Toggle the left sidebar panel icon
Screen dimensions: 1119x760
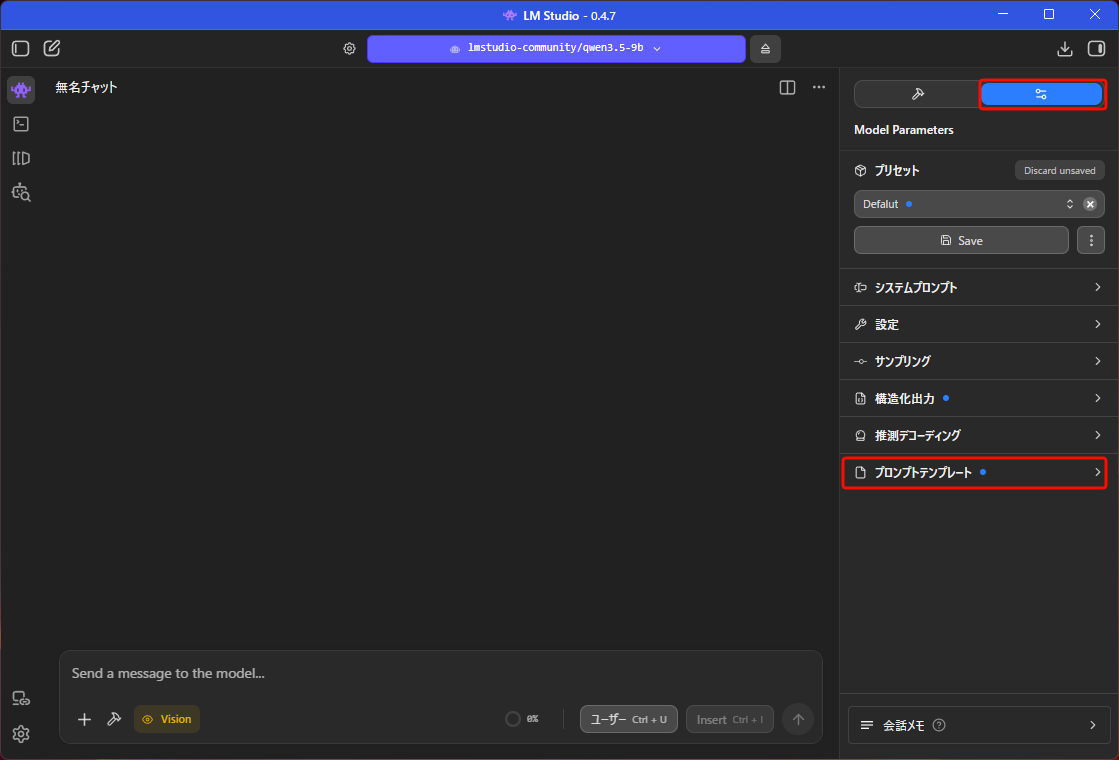click(21, 49)
